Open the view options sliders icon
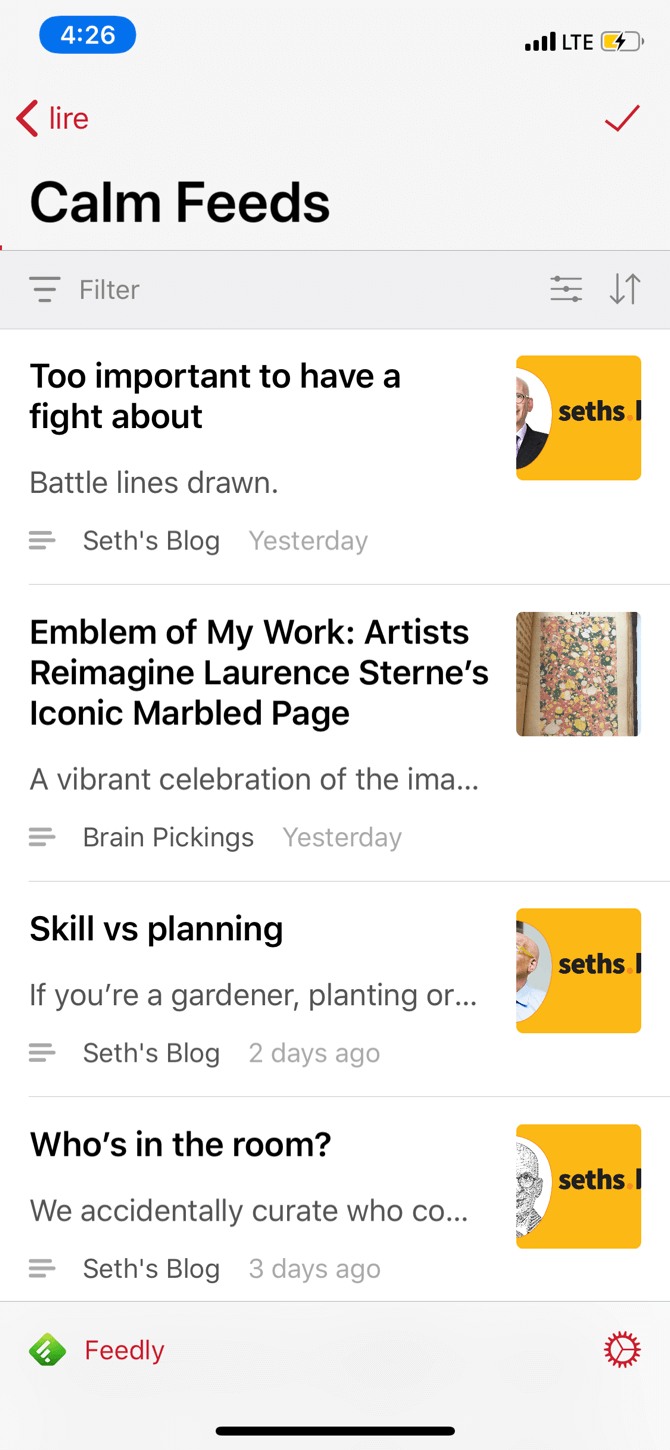 [x=566, y=289]
